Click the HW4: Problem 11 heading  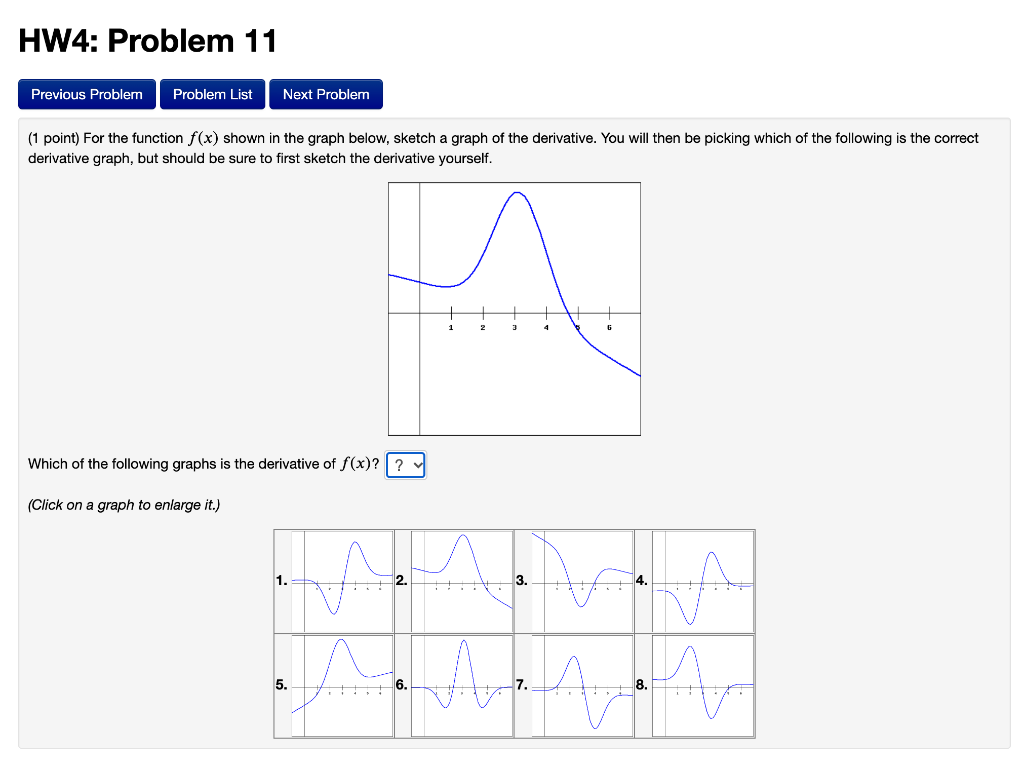pyautogui.click(x=146, y=40)
